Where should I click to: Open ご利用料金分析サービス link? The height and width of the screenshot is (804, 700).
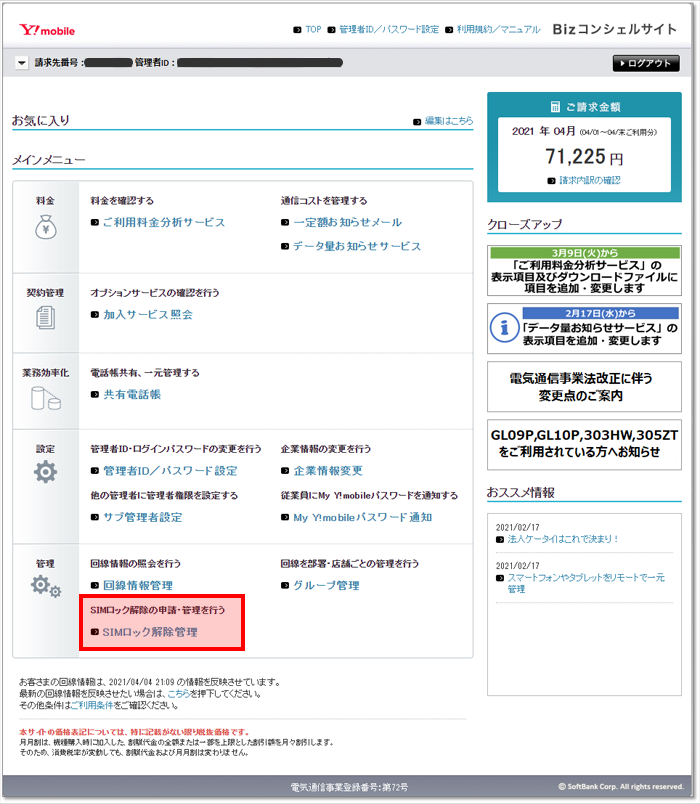pos(163,222)
